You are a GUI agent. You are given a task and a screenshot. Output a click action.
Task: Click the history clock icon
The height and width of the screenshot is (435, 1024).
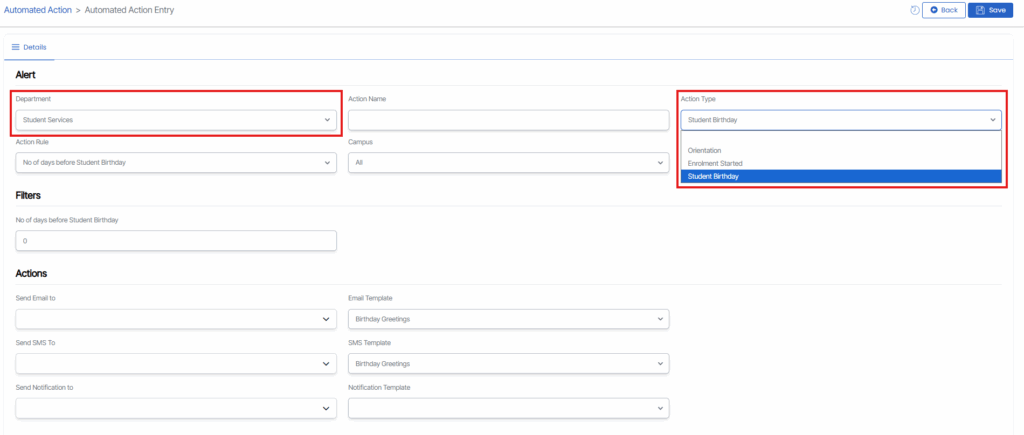point(914,10)
